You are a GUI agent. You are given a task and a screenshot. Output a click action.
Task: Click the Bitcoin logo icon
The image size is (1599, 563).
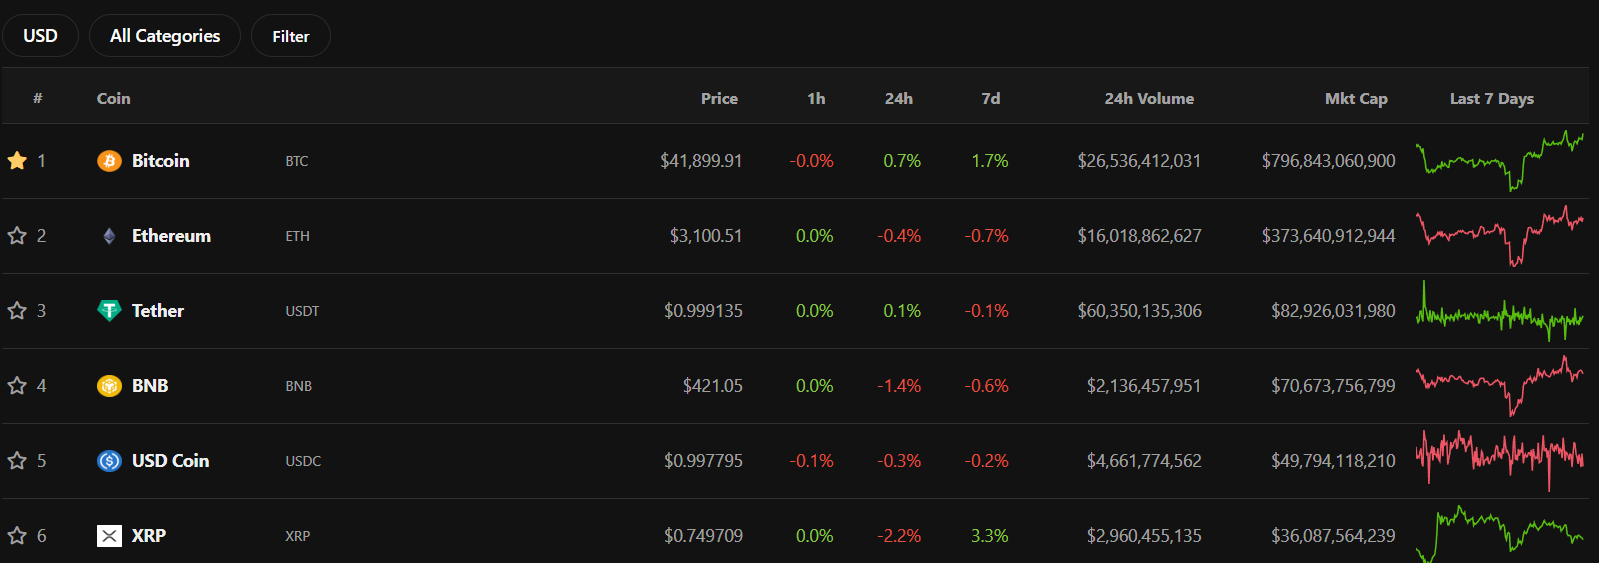(109, 161)
